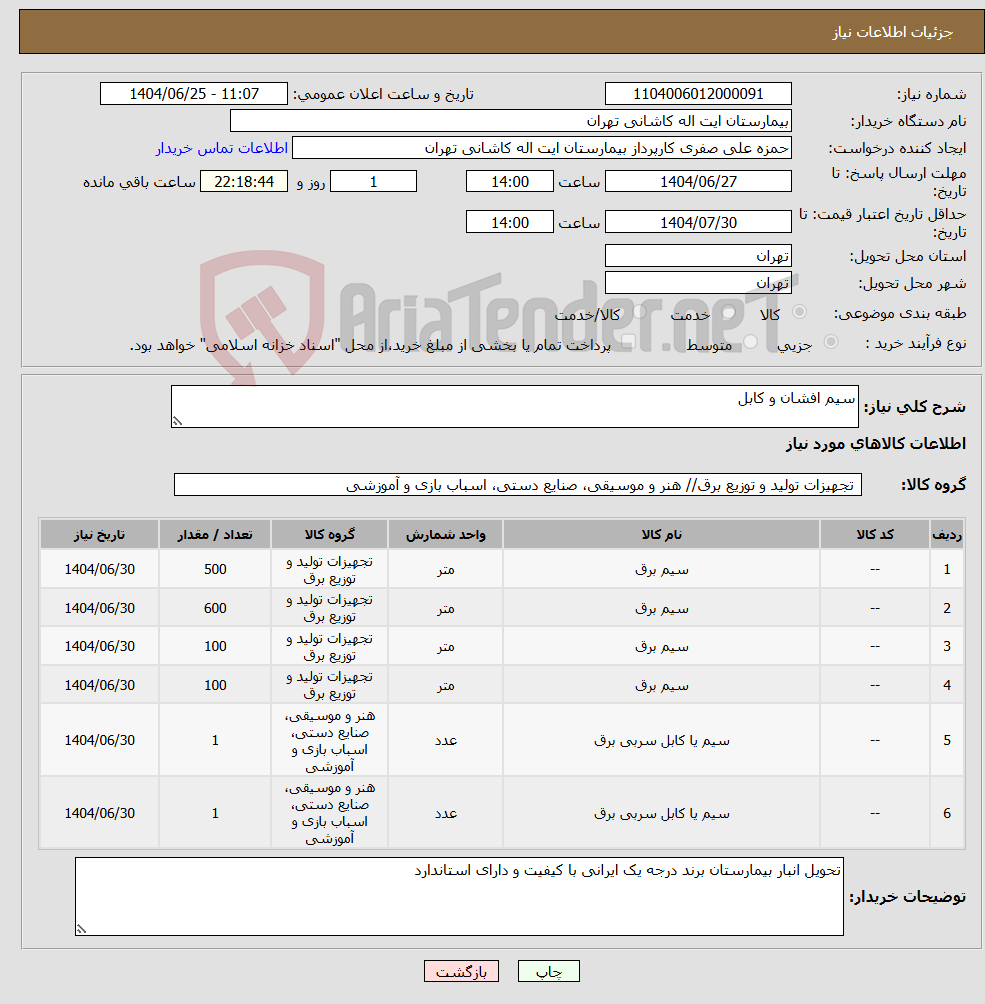Click the بازگشت button at the bottom
Viewport: 985px width, 1004px height.
461,971
